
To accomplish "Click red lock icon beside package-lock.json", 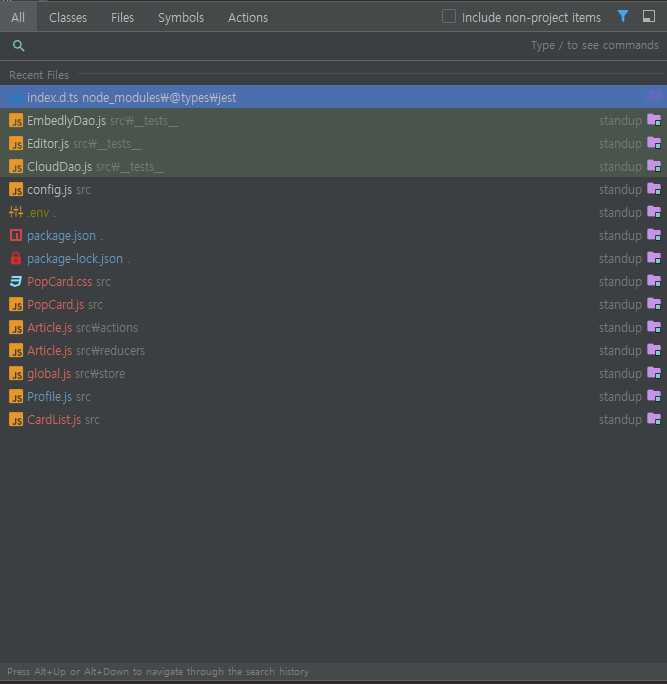I will [16, 258].
